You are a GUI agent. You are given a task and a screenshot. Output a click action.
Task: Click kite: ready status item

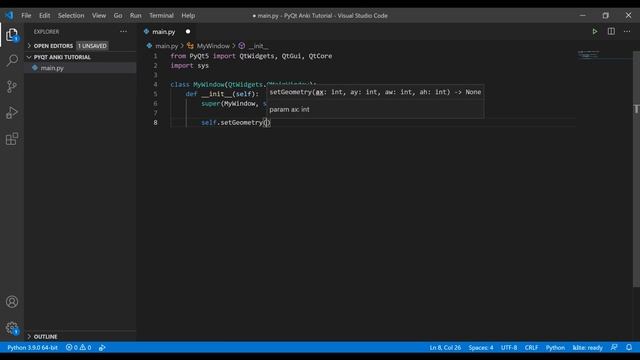point(587,348)
